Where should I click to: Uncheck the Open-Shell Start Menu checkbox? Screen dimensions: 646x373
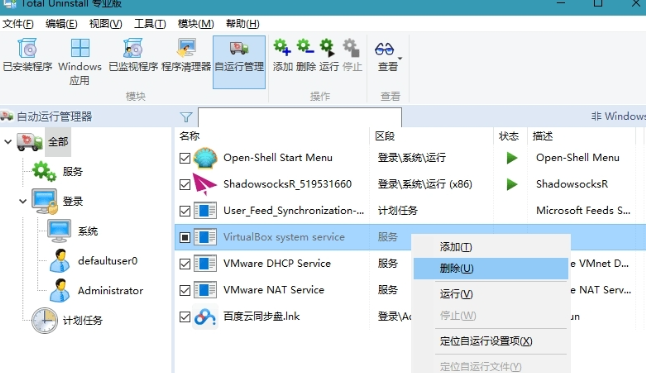point(185,158)
